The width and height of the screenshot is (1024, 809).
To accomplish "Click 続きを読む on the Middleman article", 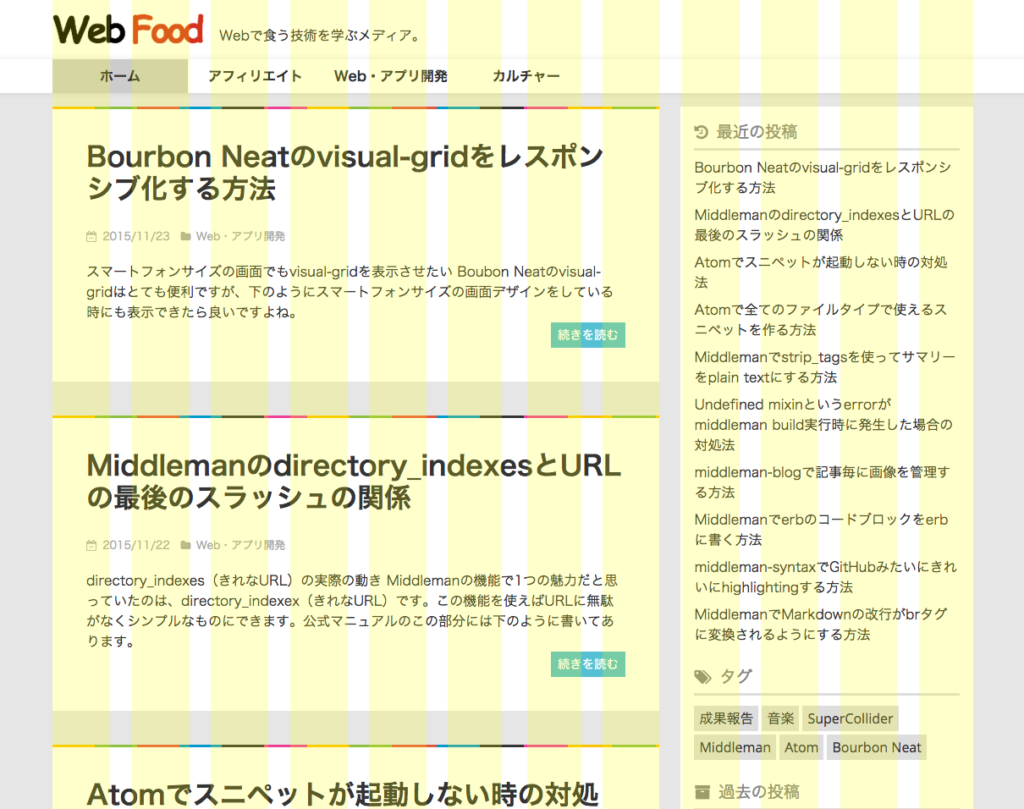I will coord(587,663).
